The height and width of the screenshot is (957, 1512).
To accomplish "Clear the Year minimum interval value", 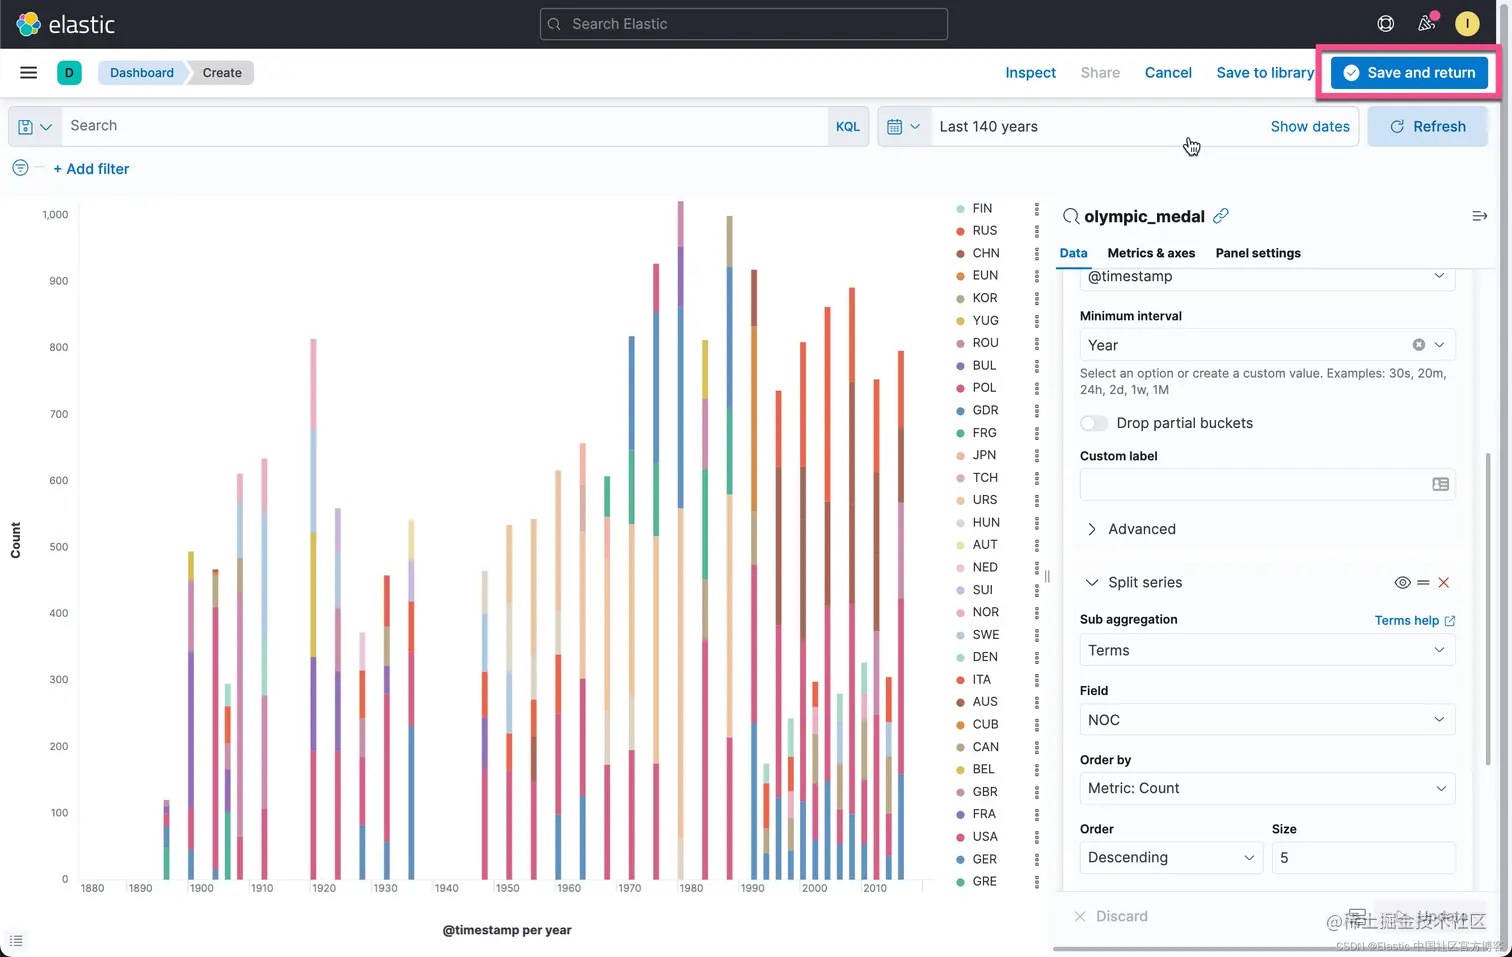I will (x=1418, y=345).
